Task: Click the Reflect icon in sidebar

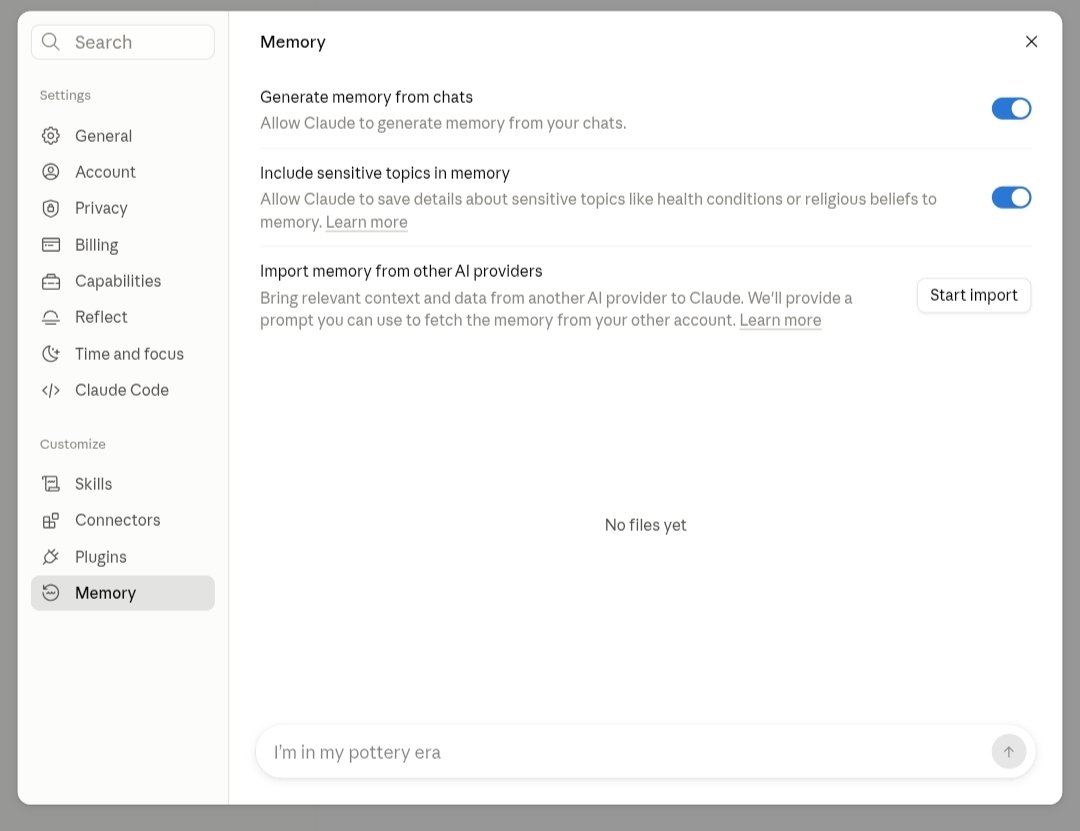Action: click(x=50, y=317)
